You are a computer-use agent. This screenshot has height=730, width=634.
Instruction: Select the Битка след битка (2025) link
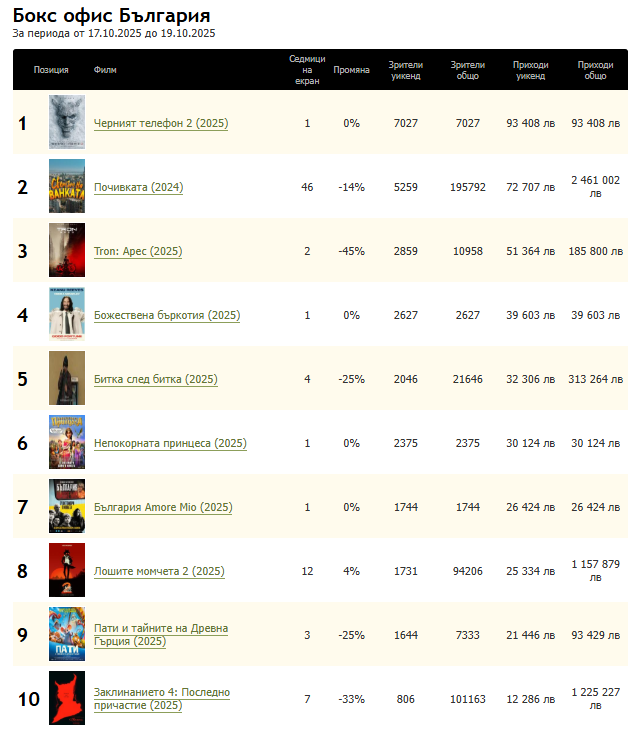(x=155, y=380)
